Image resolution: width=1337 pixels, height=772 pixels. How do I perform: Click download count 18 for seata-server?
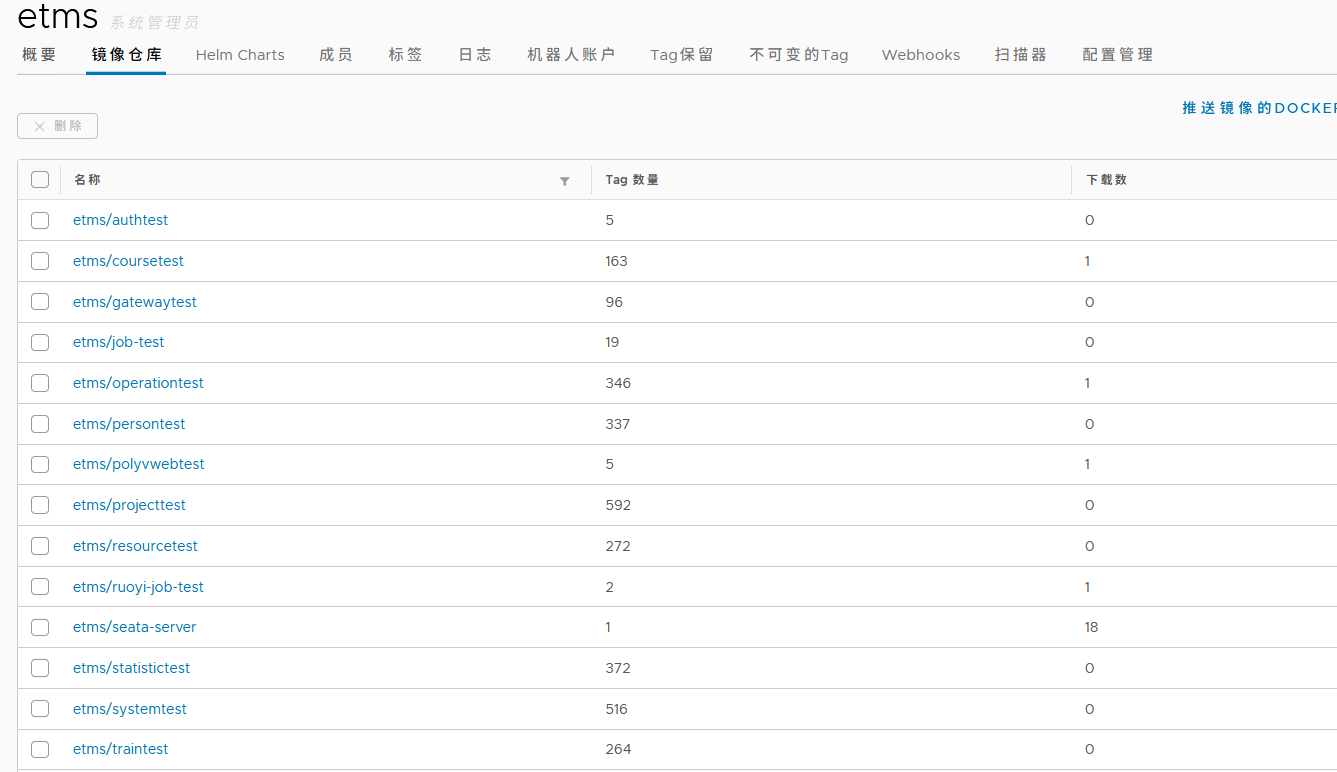click(x=1092, y=627)
